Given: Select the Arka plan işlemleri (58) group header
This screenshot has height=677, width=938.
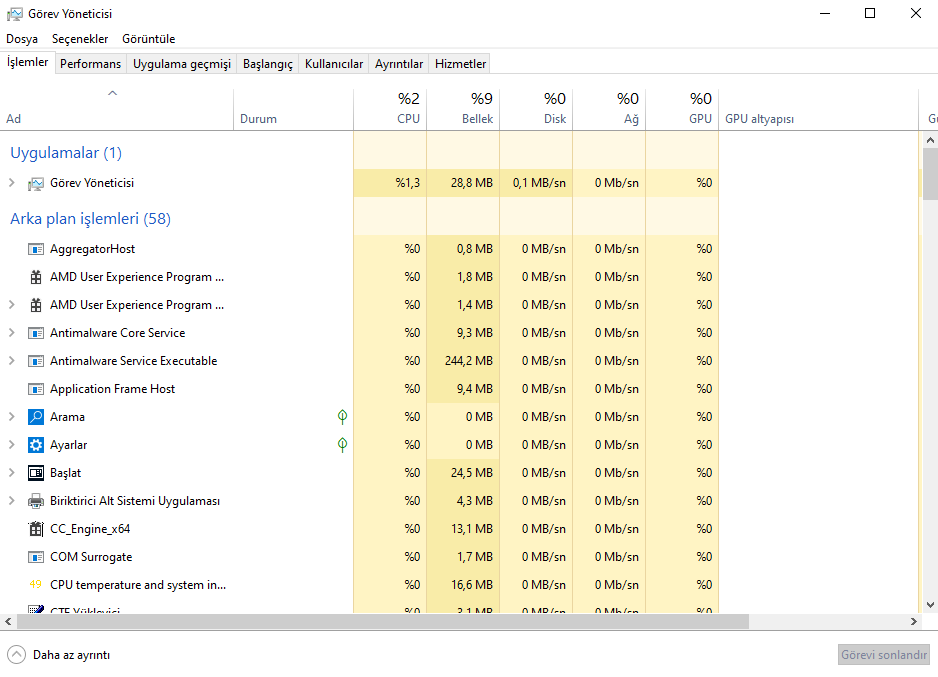Looking at the screenshot, I should pyautogui.click(x=90, y=219).
